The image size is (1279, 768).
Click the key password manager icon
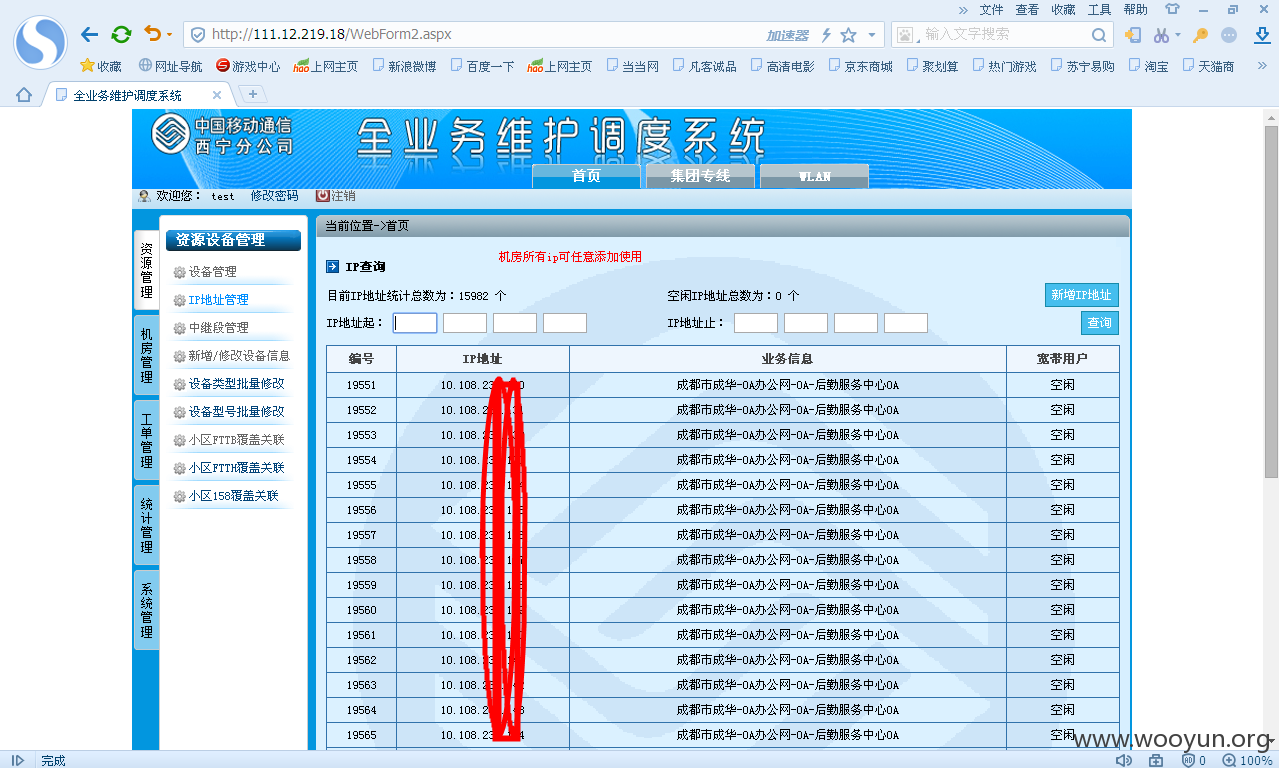coord(1201,35)
